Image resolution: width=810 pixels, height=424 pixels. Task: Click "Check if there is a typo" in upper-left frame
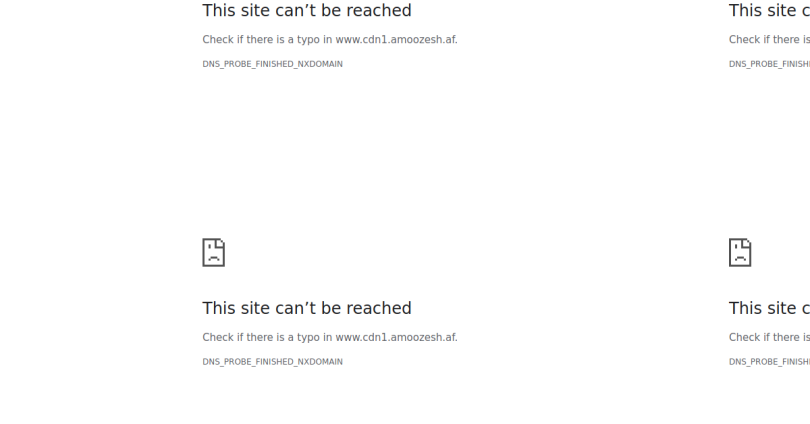tap(261, 40)
